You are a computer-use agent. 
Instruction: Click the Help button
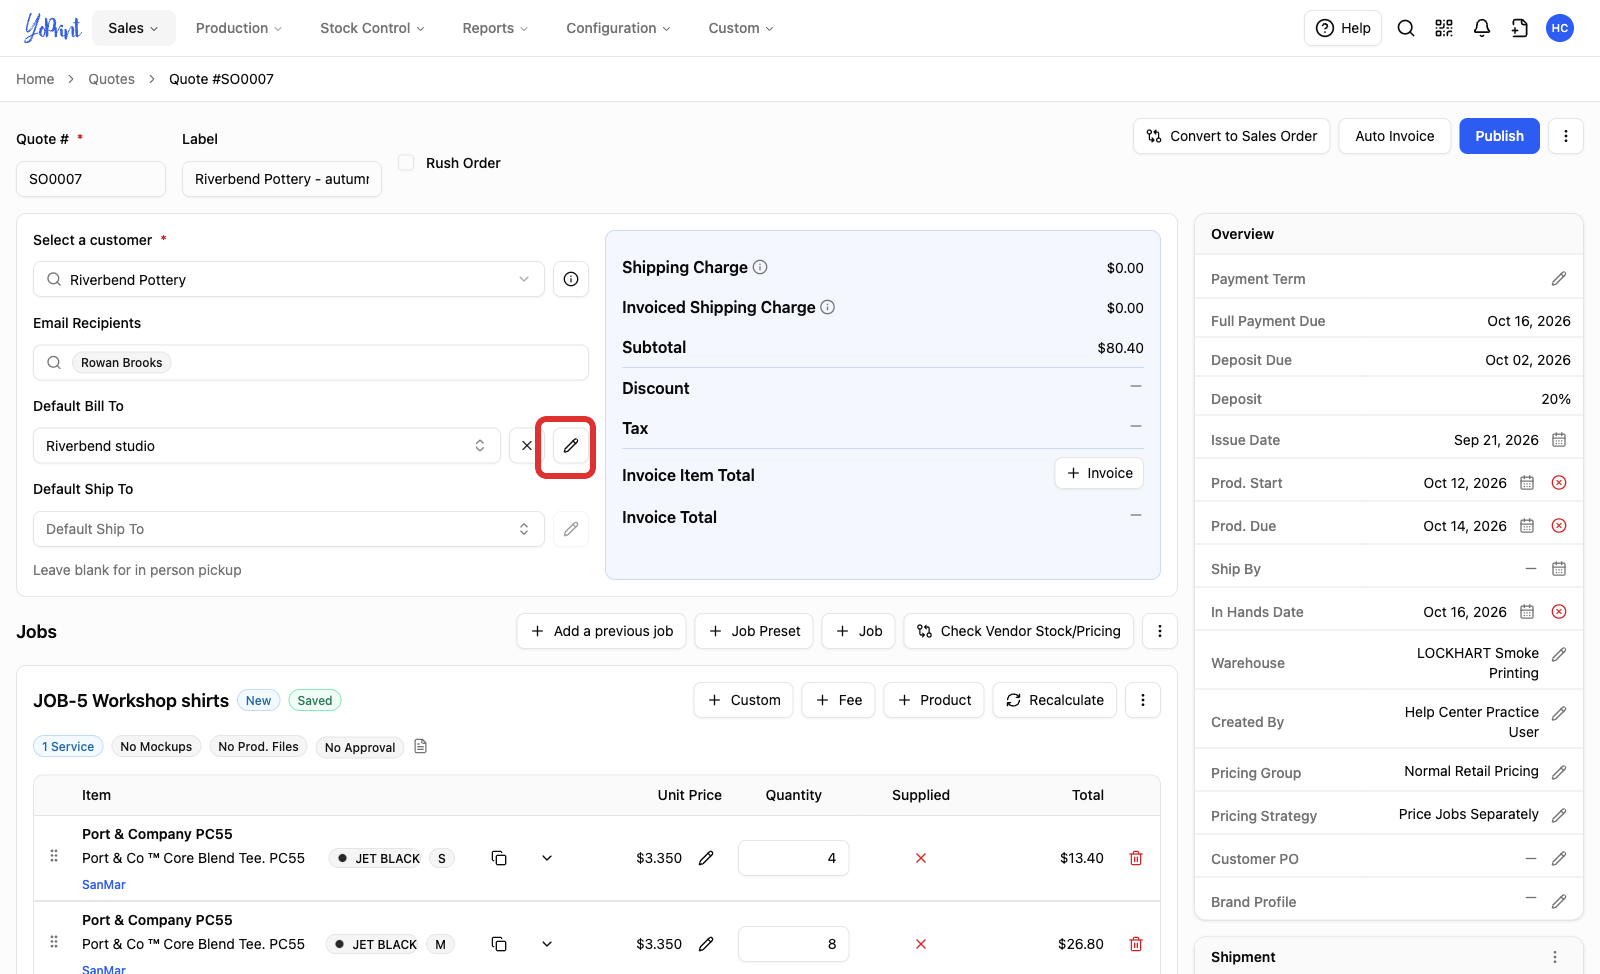[1343, 28]
